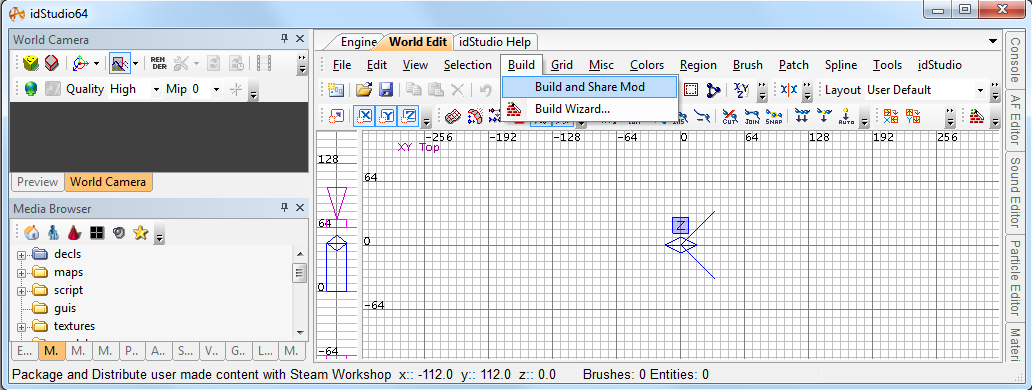Open the File menu

coord(342,64)
